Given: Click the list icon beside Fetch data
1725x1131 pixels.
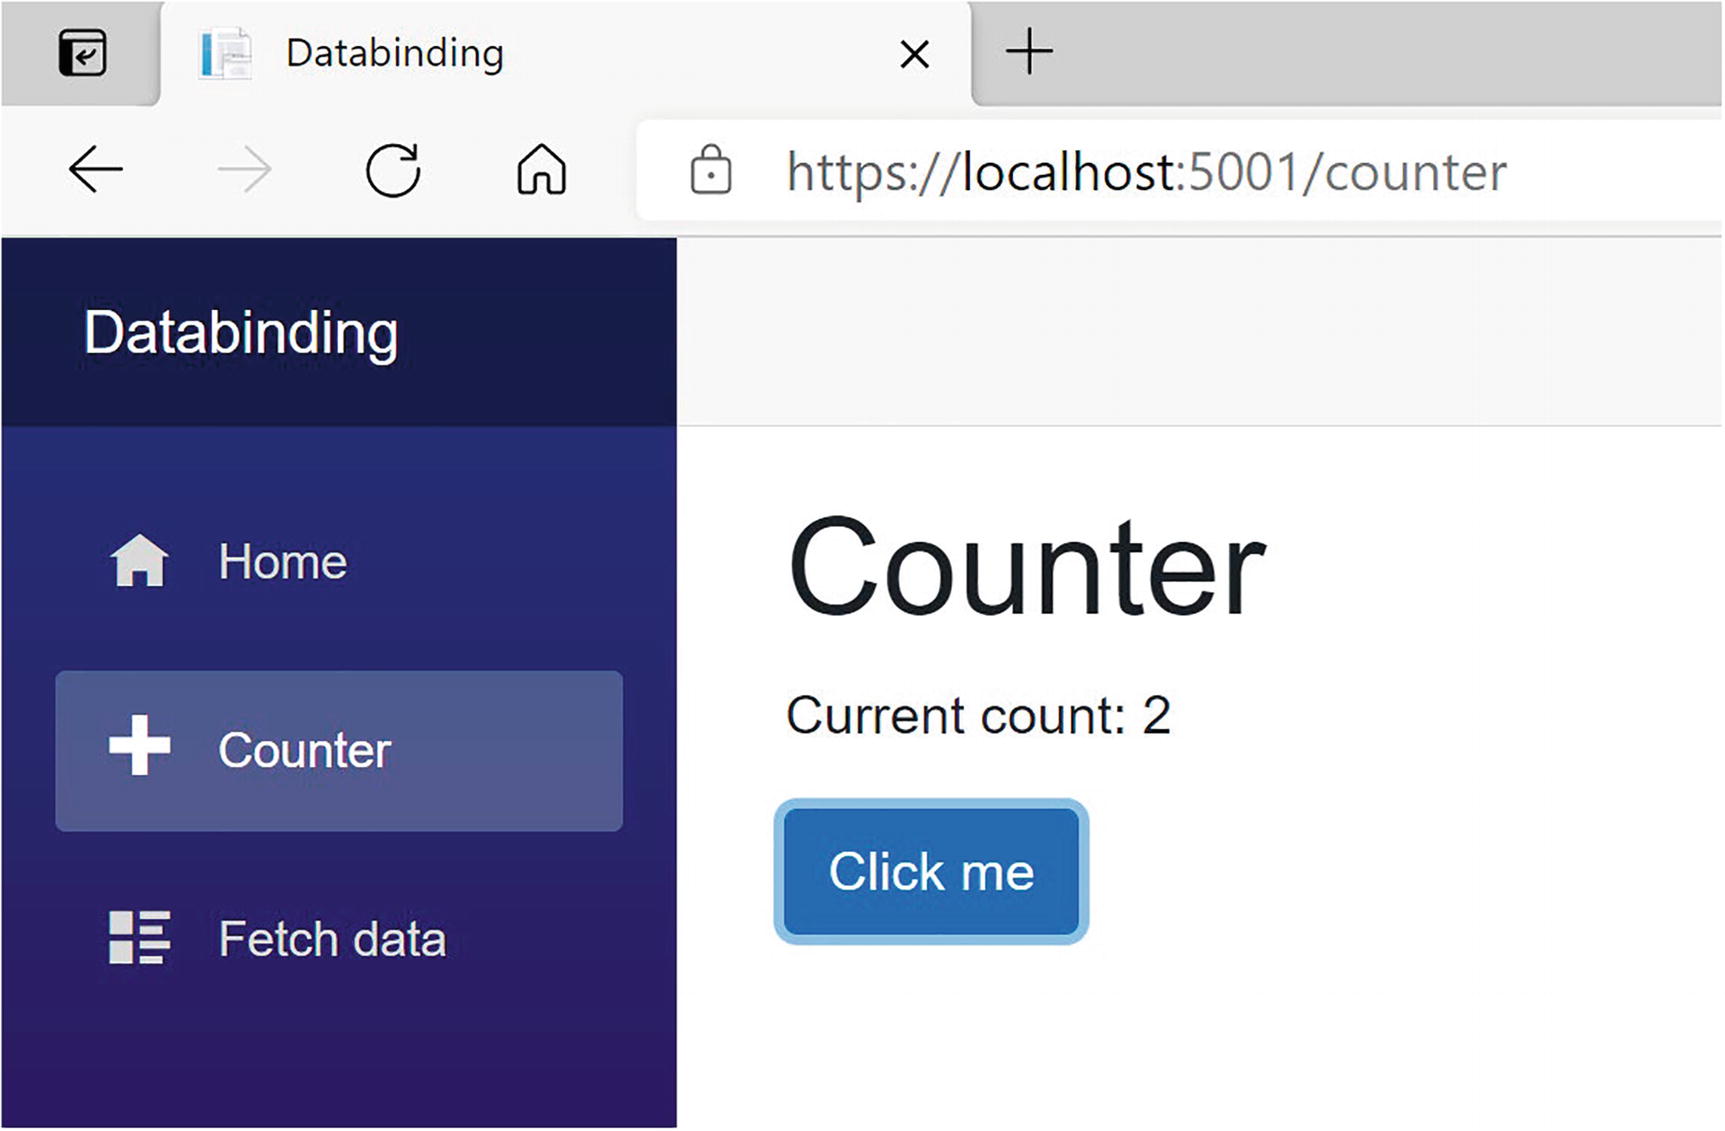Looking at the screenshot, I should pos(139,938).
